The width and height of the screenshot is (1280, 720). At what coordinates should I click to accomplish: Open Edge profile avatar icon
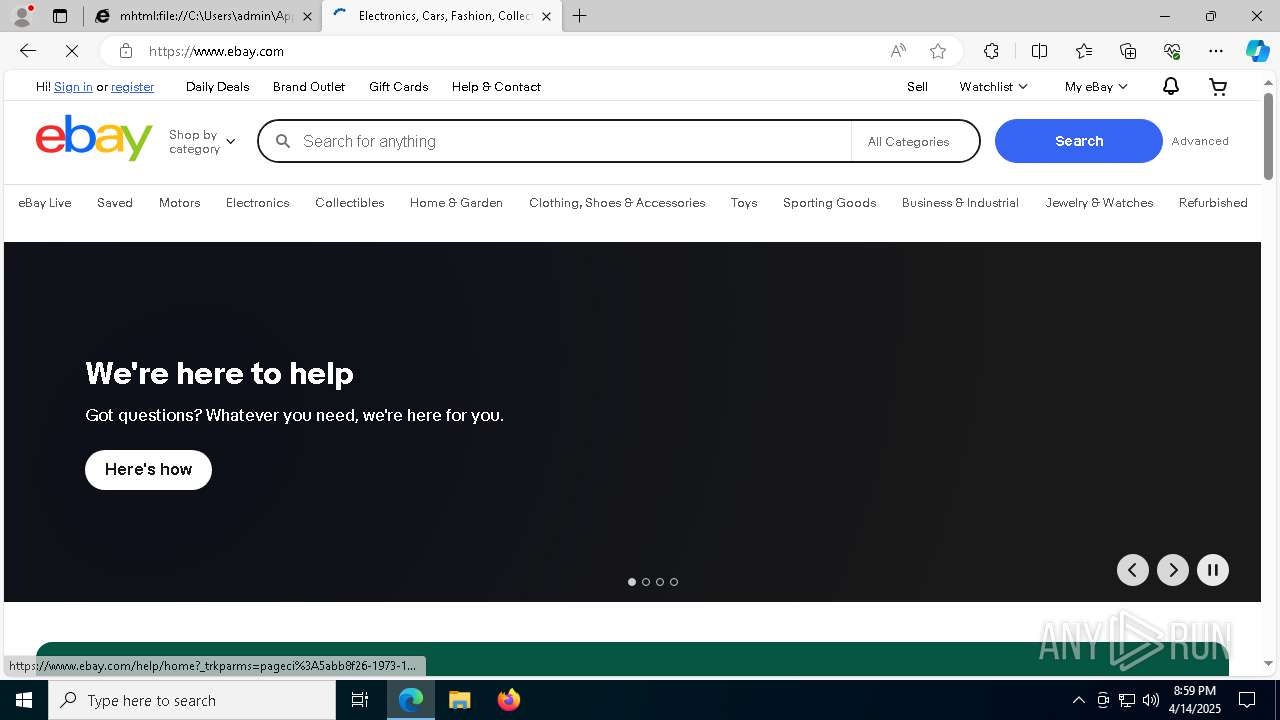(x=21, y=16)
